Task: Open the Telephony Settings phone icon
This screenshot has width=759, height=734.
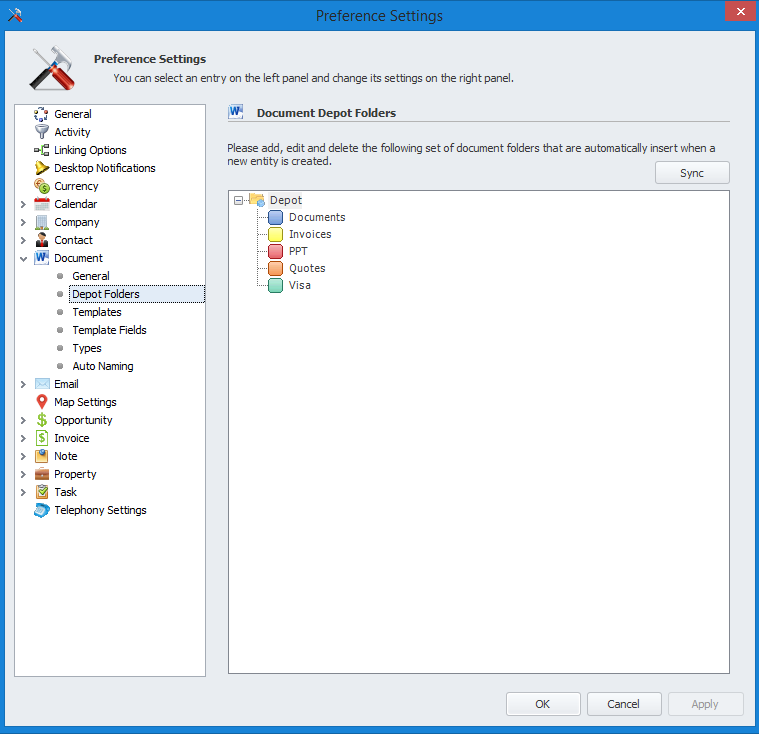Action: pos(41,510)
